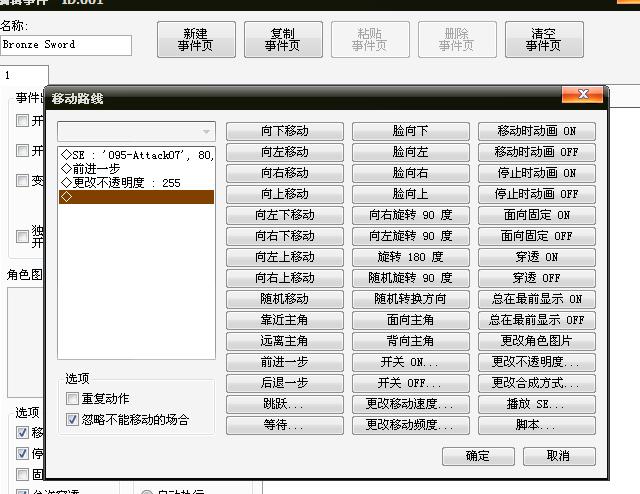Image resolution: width=640 pixels, height=494 pixels.
Task: Open 开关 ON... dialog
Action: coord(411,362)
